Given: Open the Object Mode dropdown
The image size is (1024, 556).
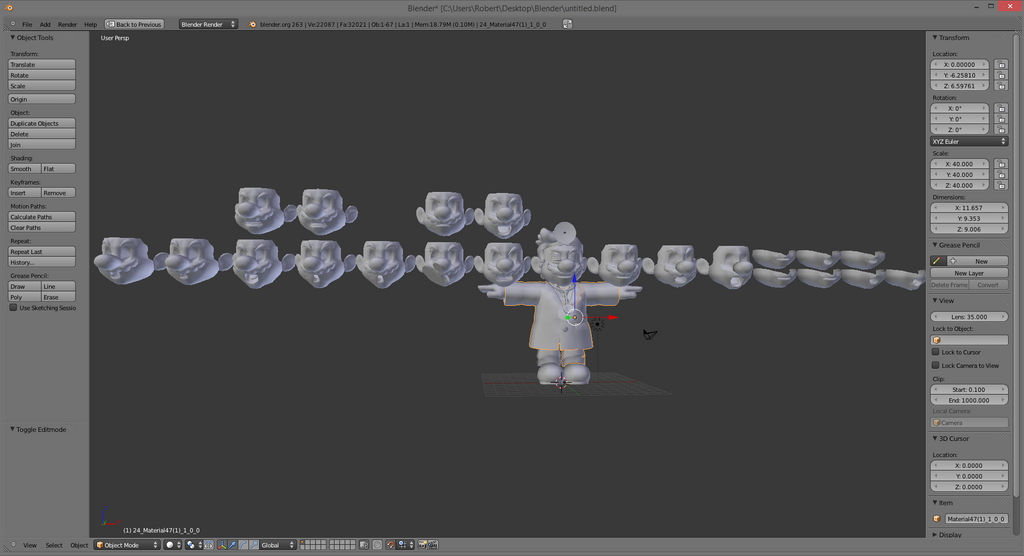Looking at the screenshot, I should (127, 545).
